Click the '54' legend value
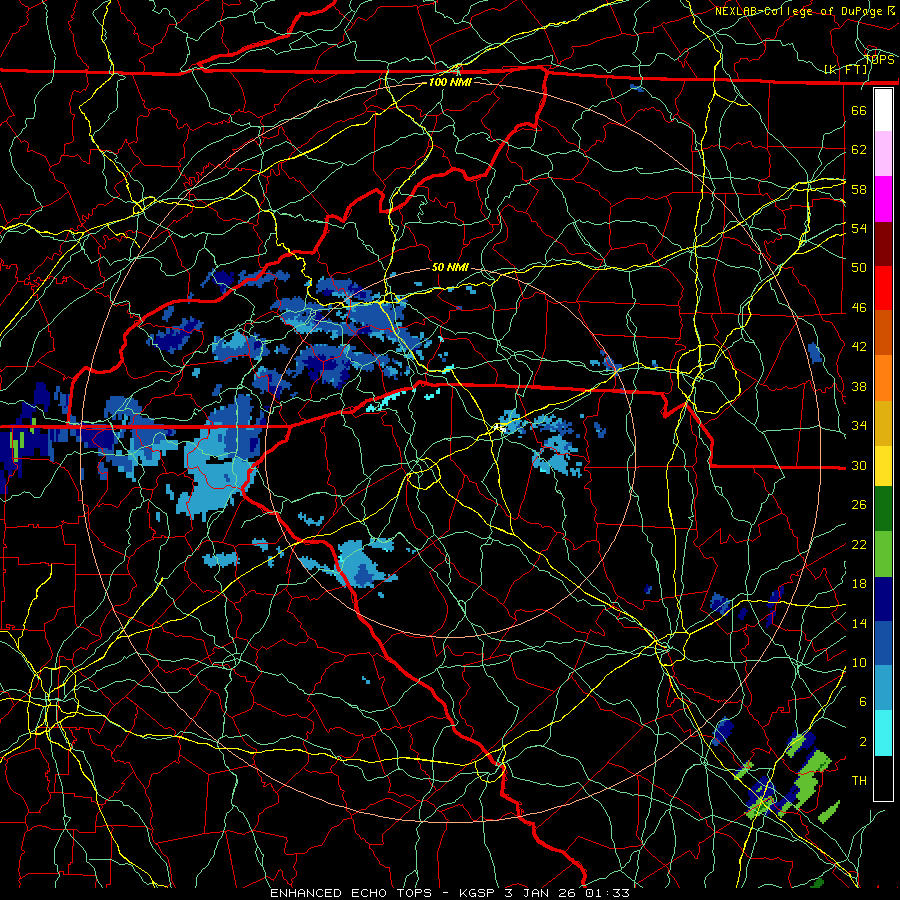900x900 pixels. 859,228
